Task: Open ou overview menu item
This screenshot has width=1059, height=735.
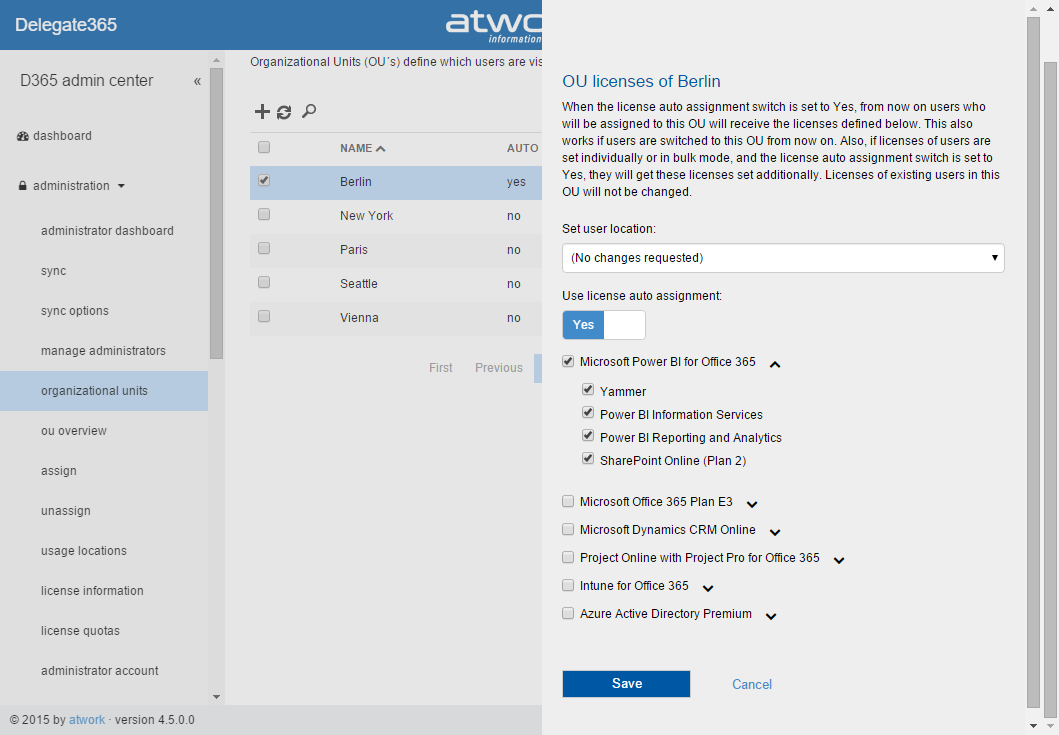Action: (74, 431)
